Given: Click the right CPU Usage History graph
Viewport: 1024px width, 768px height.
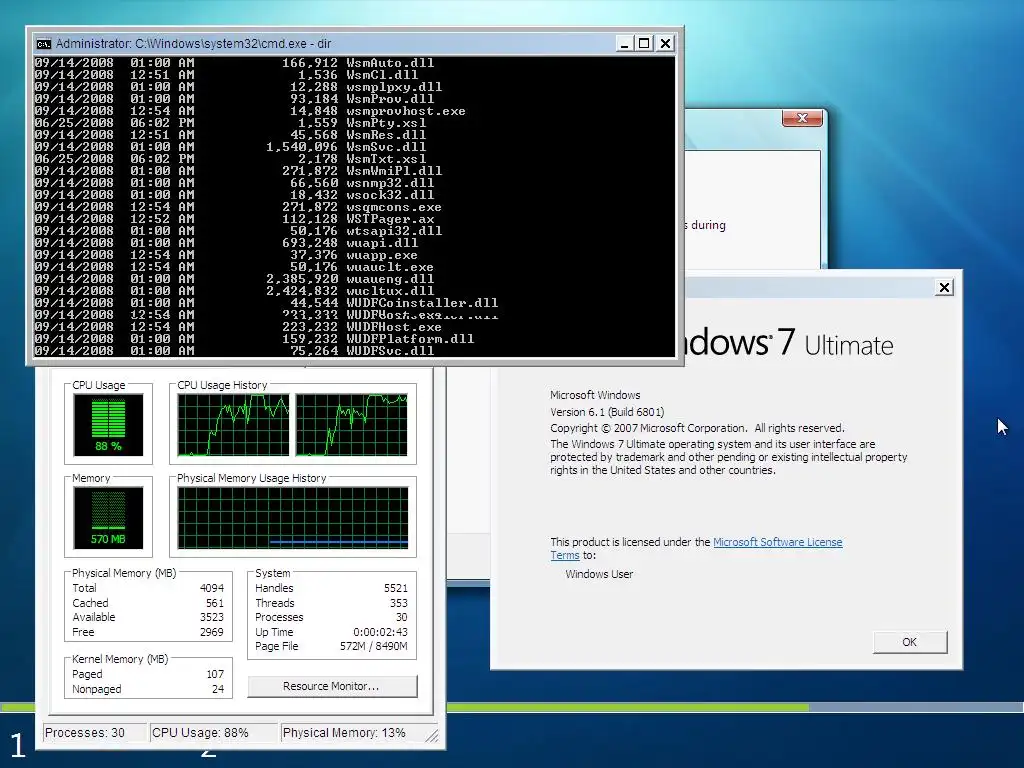Looking at the screenshot, I should point(352,424).
